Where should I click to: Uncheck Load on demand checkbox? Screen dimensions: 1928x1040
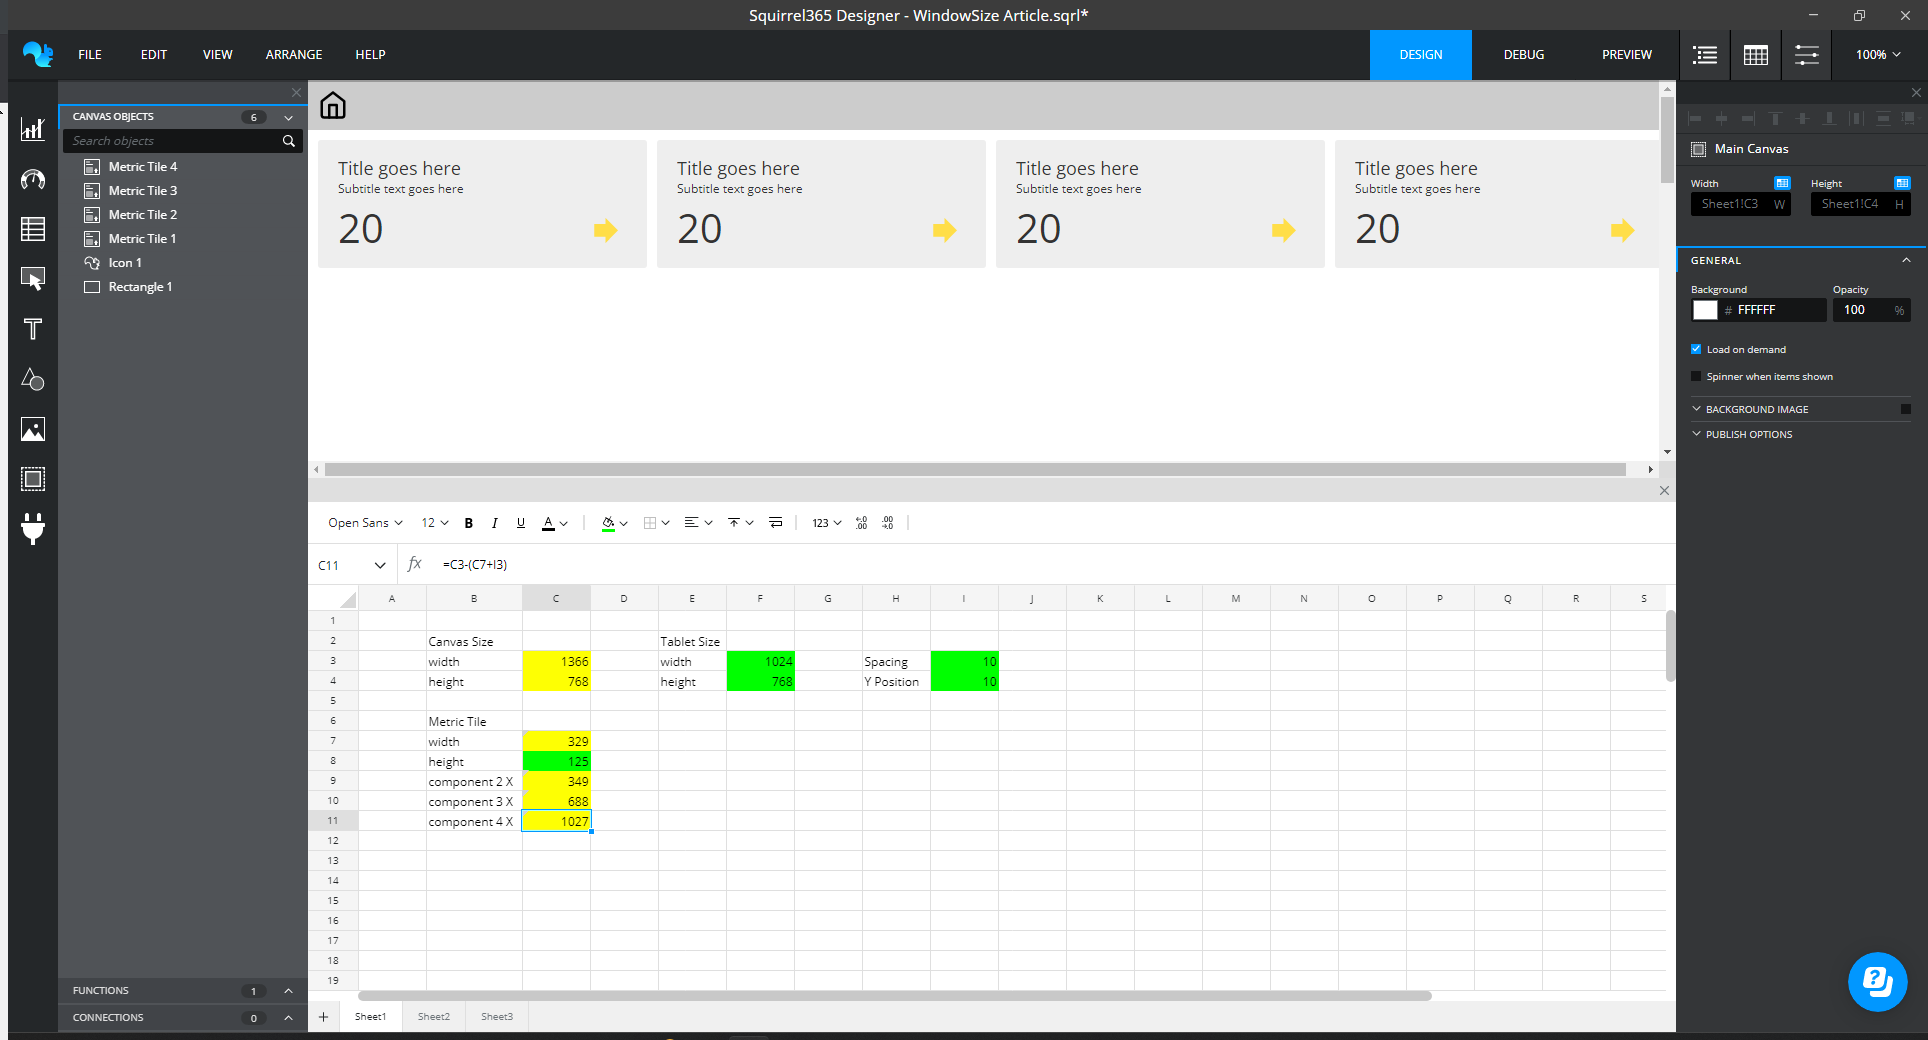(x=1696, y=349)
